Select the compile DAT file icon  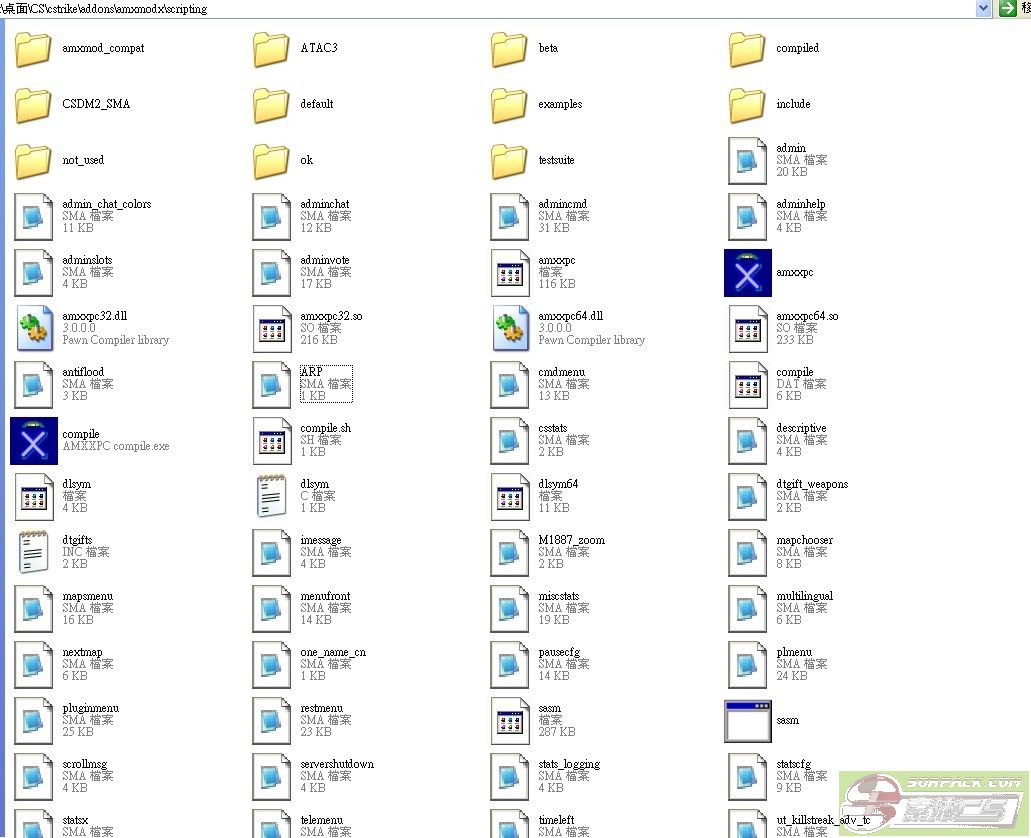748,385
